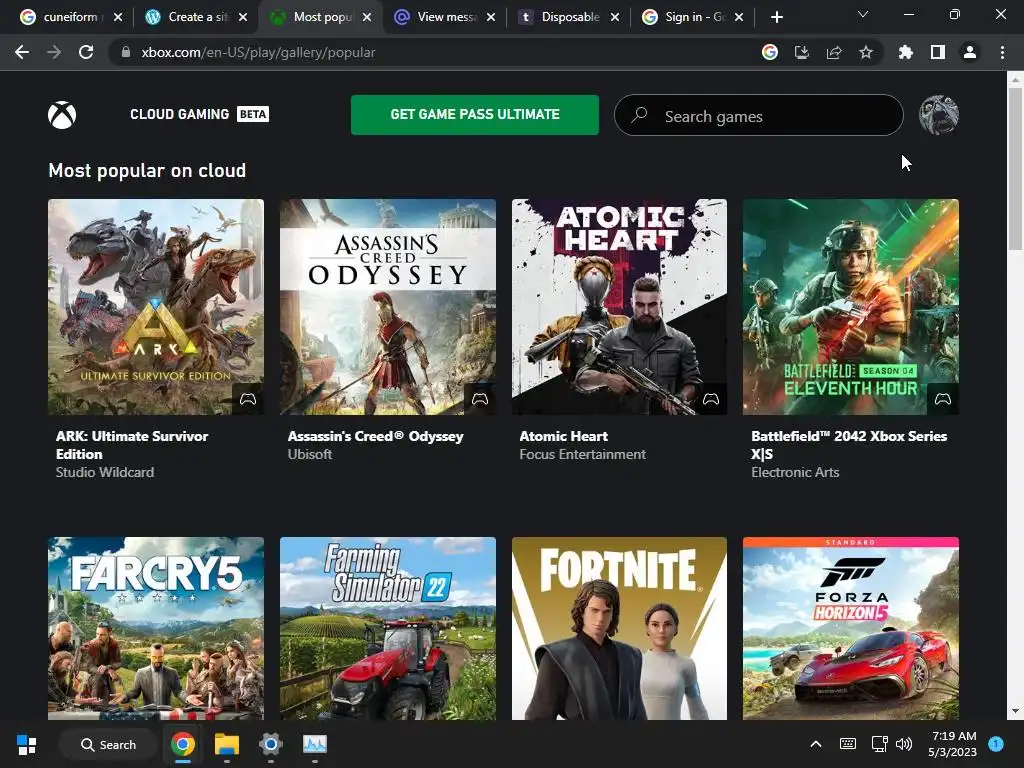
Task: Select the Fortnite cover art
Action: click(619, 628)
